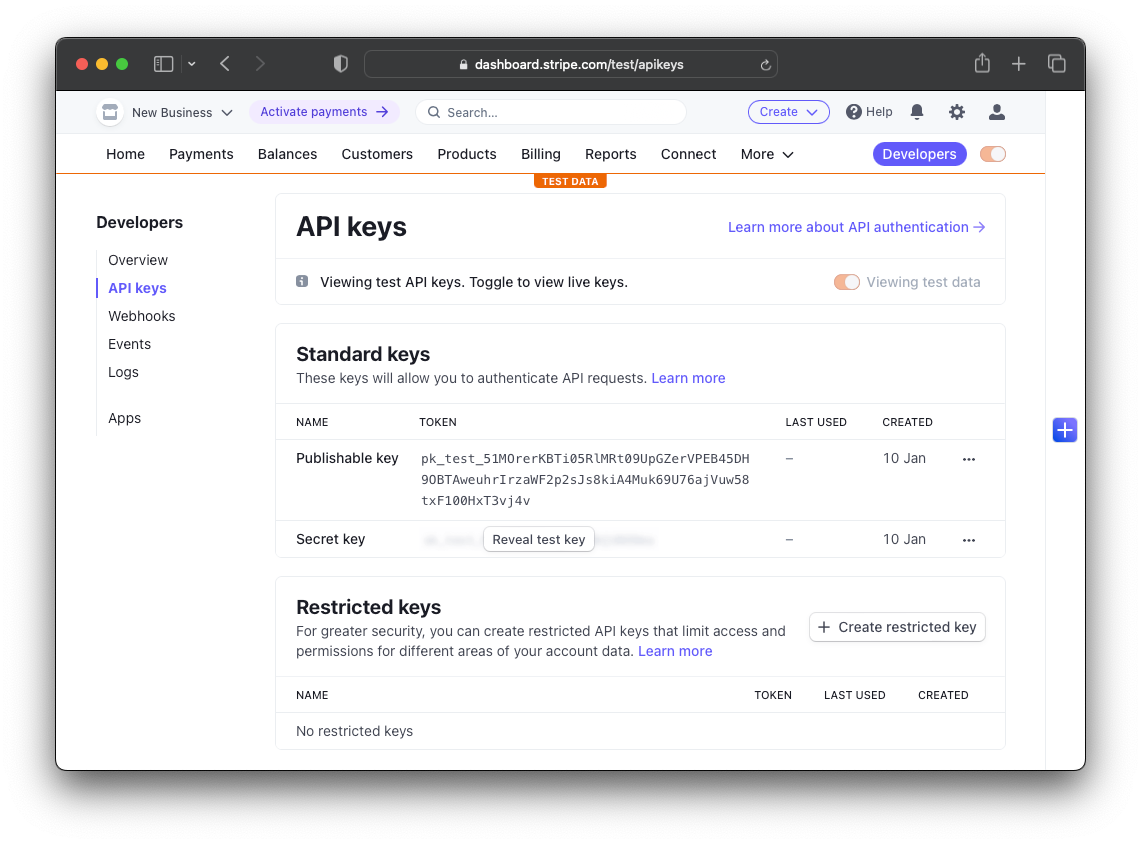Open a new tab with plus icon

click(1019, 64)
